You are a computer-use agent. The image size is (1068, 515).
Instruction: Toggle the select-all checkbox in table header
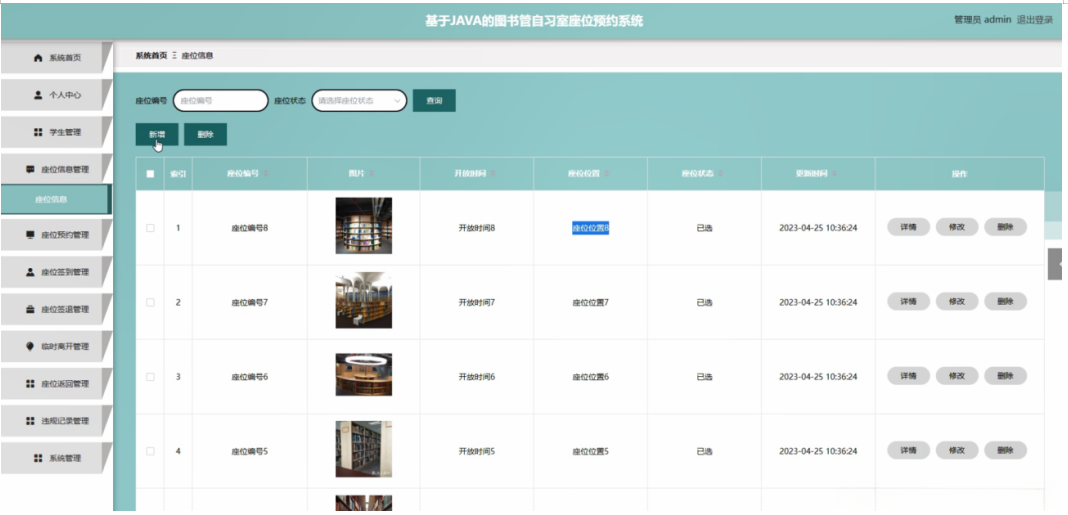[151, 174]
